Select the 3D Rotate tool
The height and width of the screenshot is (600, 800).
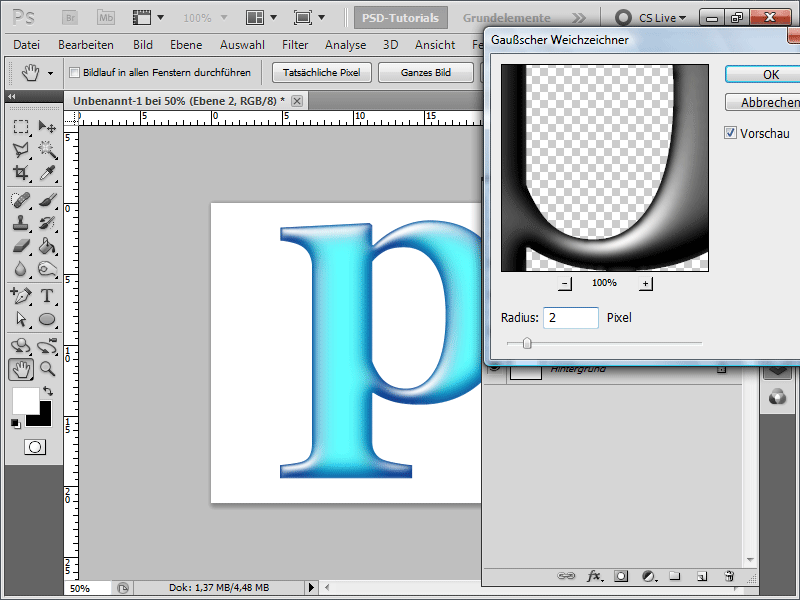(x=21, y=346)
